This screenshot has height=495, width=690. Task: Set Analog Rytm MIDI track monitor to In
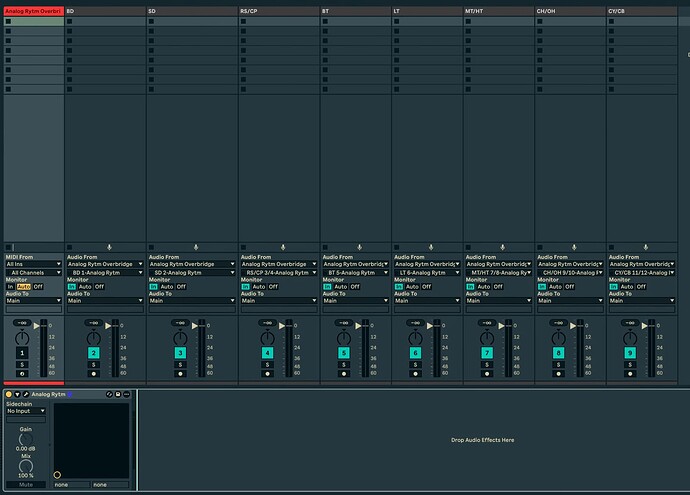tap(11, 286)
